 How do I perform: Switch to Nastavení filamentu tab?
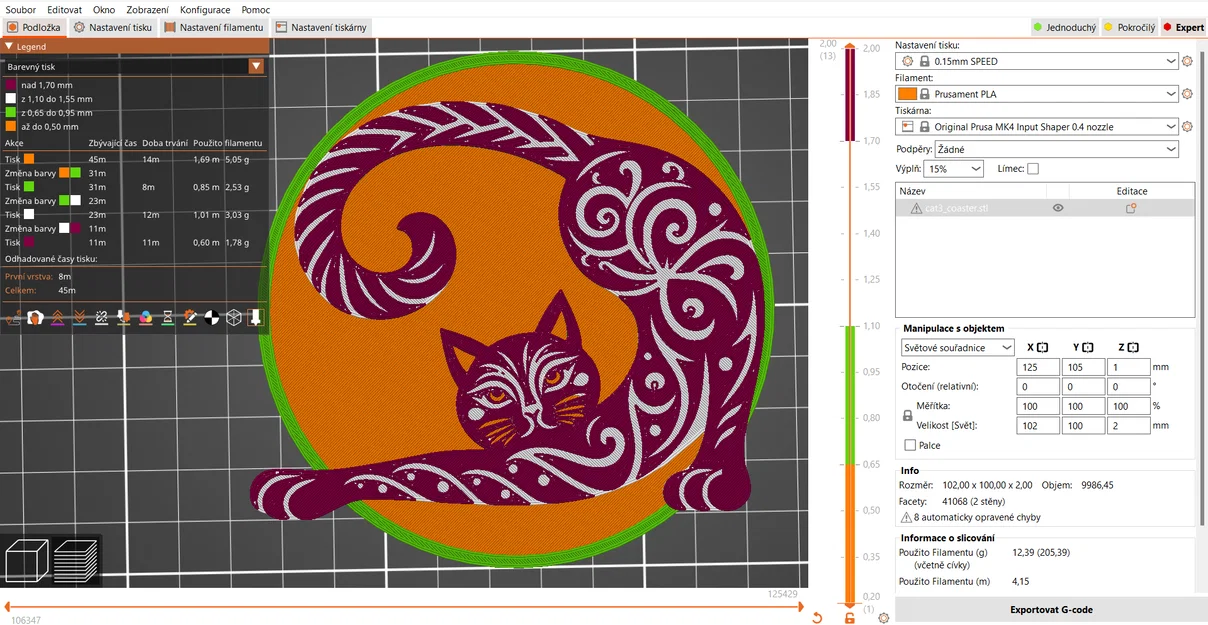pos(214,27)
